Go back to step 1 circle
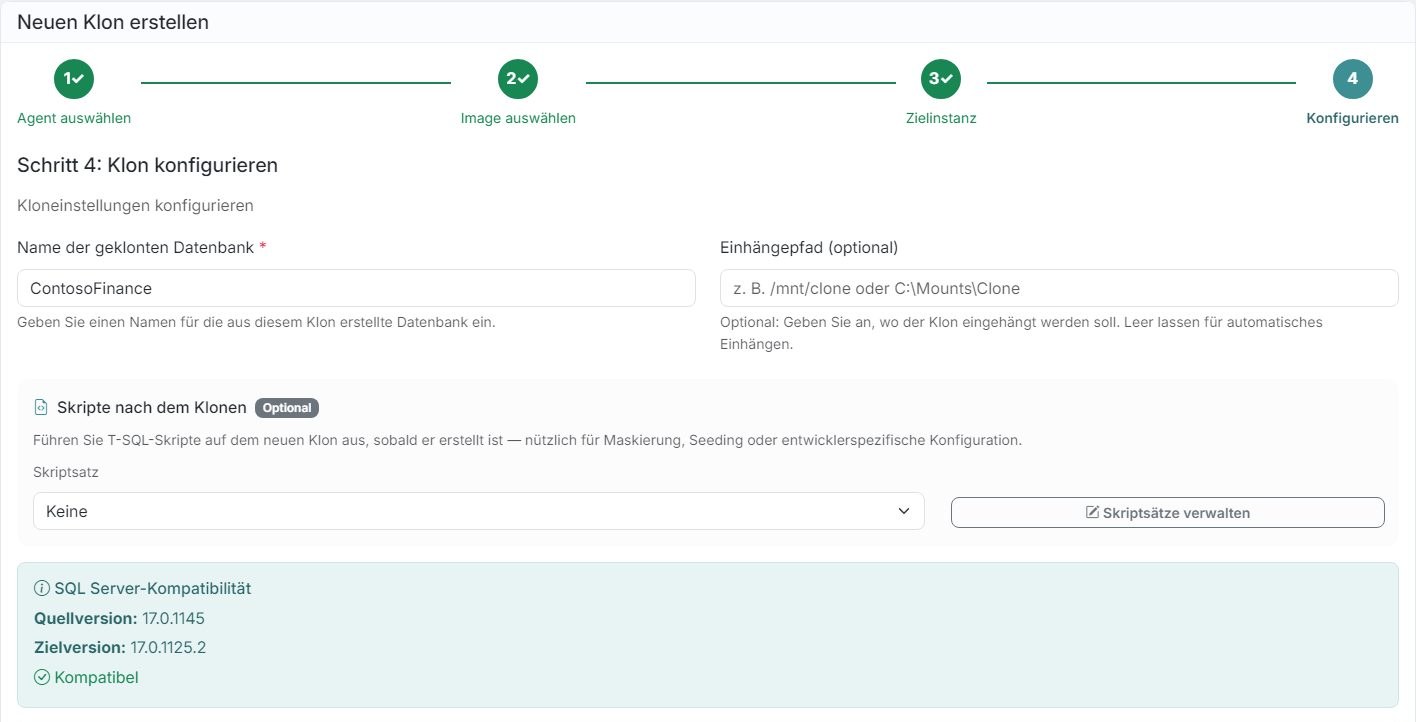1416x722 pixels. (74, 79)
